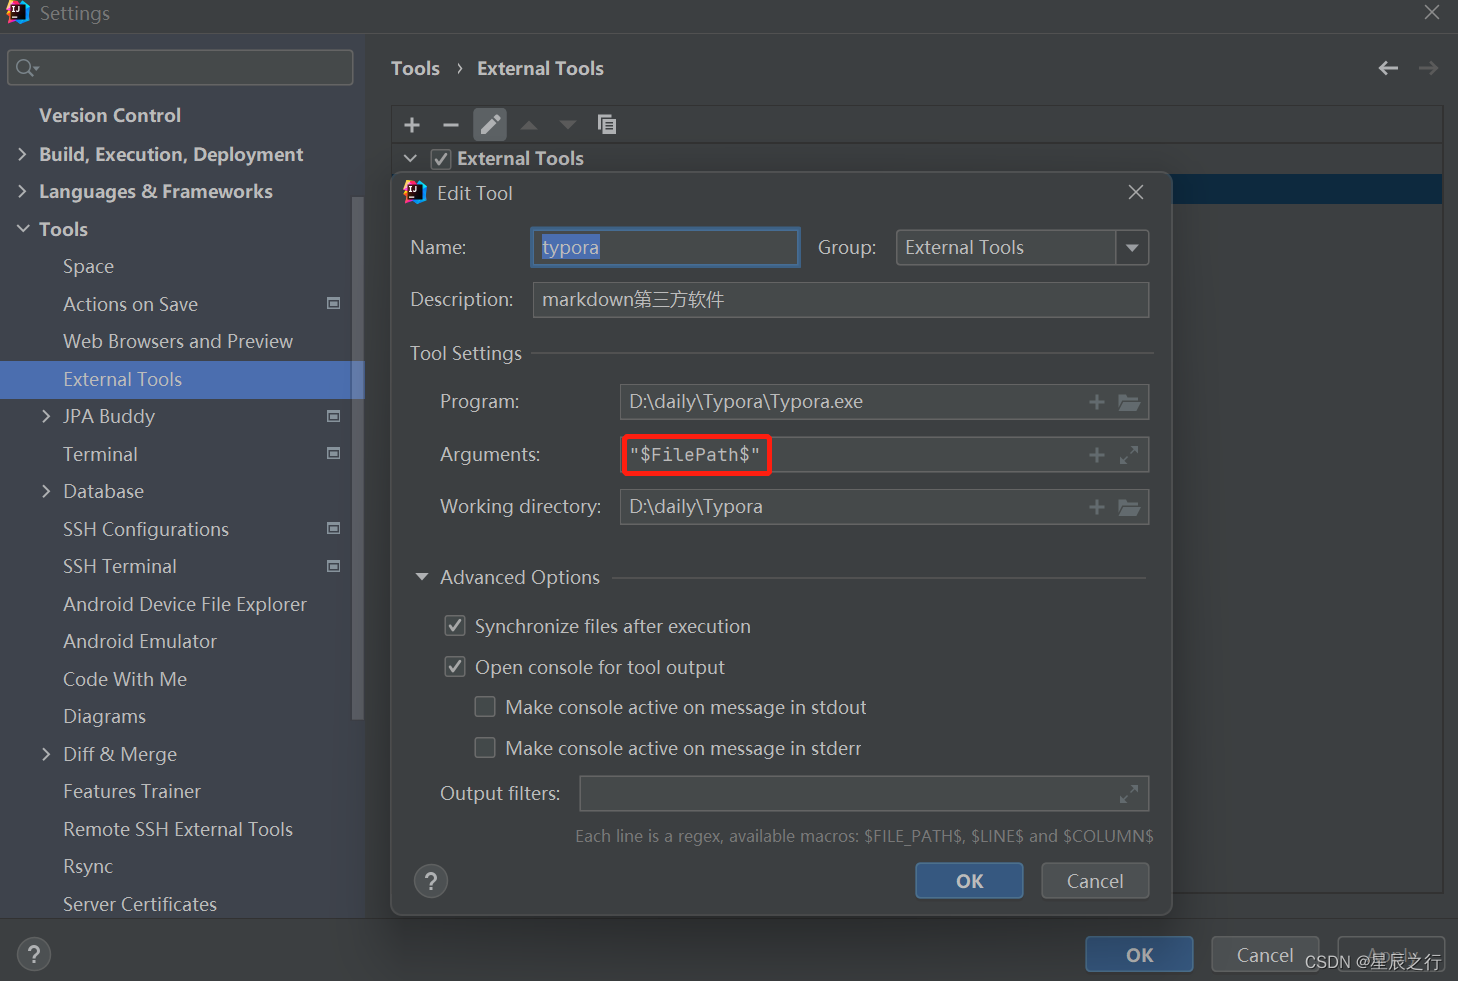Insert macro in Working directory field
Screen dimensions: 1458x981
(1097, 507)
